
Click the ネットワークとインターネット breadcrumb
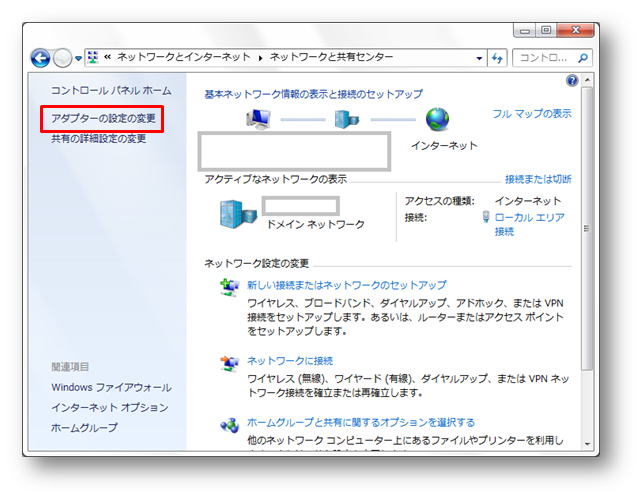[x=184, y=57]
